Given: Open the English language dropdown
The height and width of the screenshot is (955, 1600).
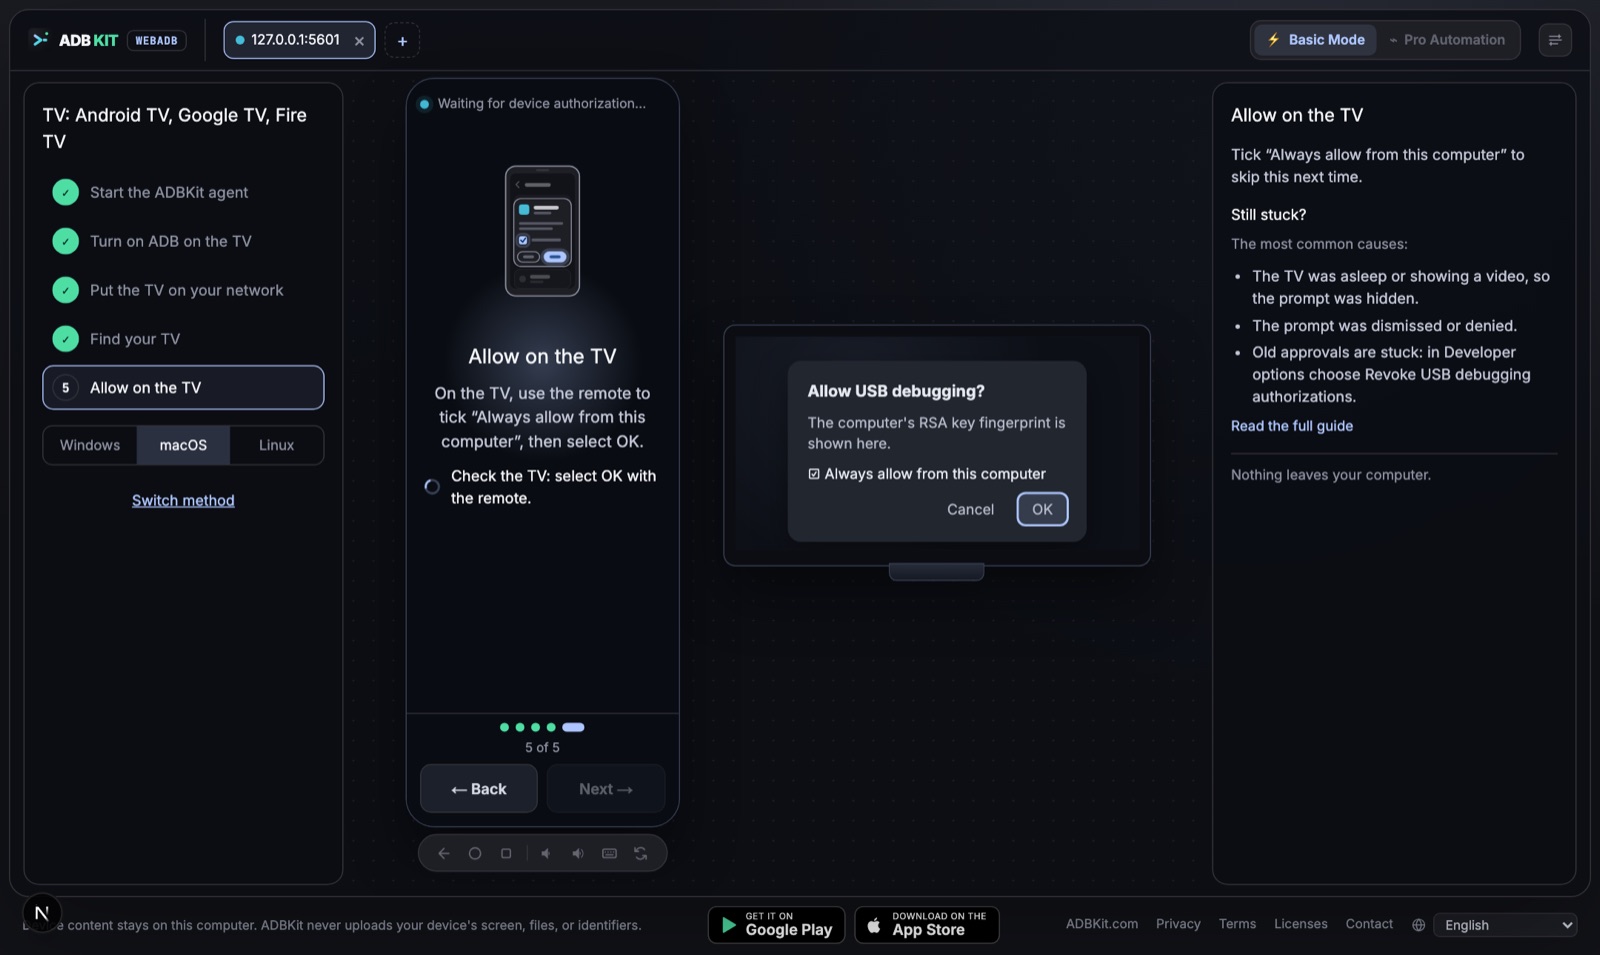Looking at the screenshot, I should pos(1505,925).
